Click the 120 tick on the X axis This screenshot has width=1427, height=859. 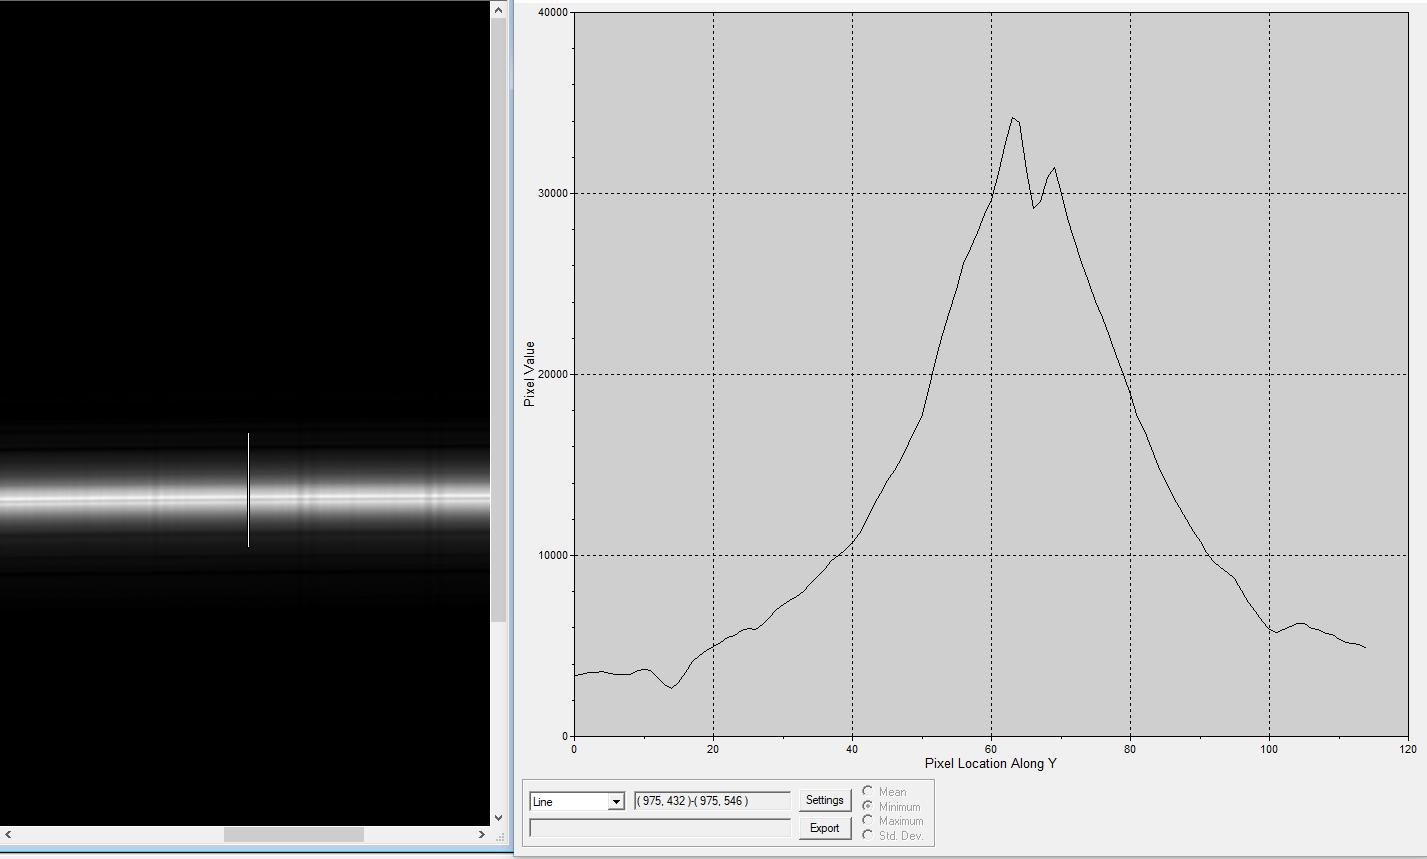[x=1408, y=748]
